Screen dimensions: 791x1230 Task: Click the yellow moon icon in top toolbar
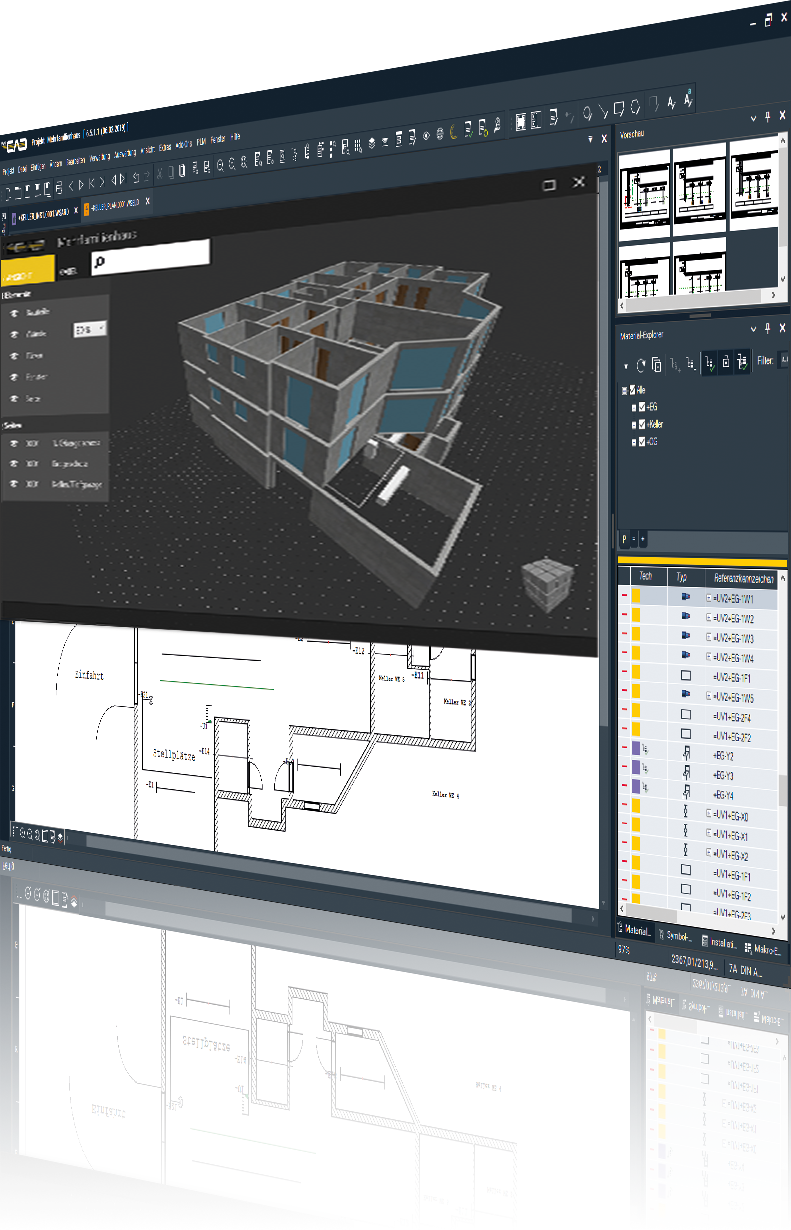455,131
